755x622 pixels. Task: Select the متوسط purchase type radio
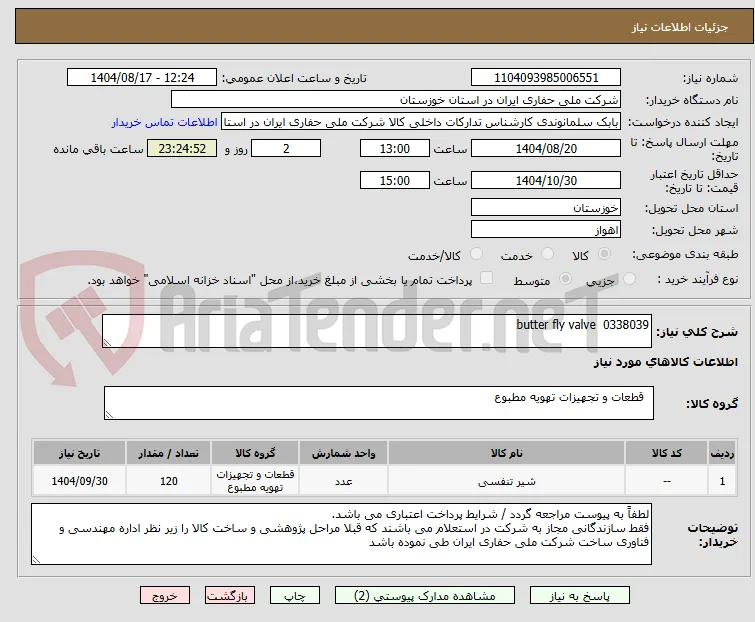point(565,278)
